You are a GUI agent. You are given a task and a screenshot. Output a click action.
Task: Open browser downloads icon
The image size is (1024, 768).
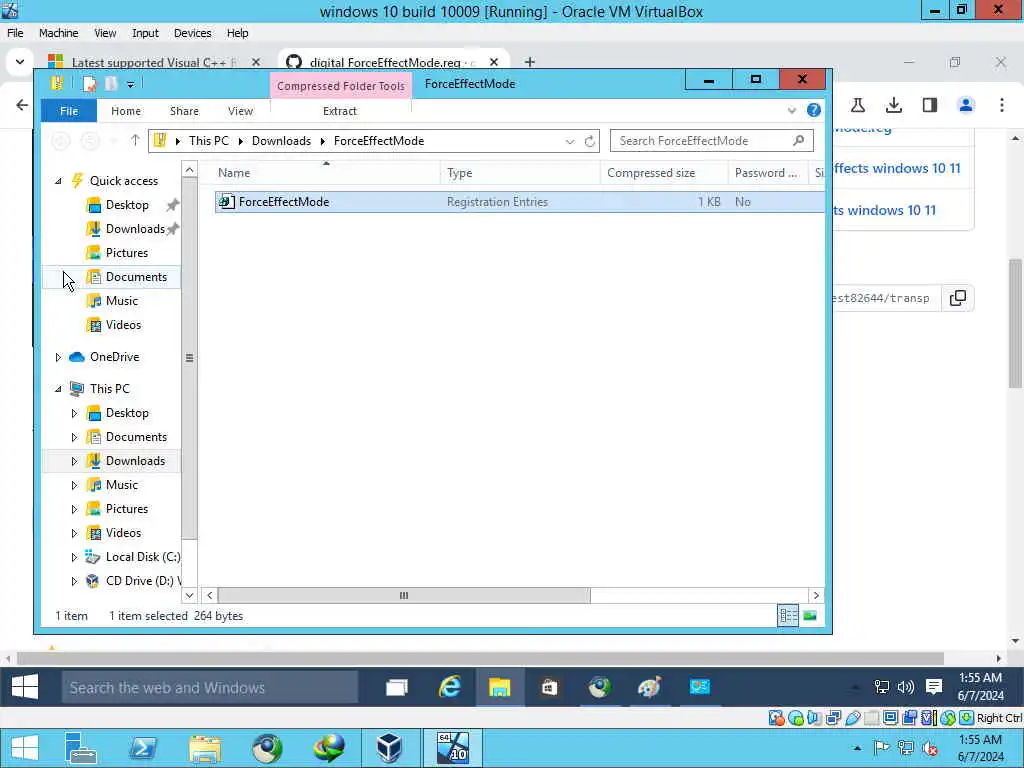tap(893, 105)
